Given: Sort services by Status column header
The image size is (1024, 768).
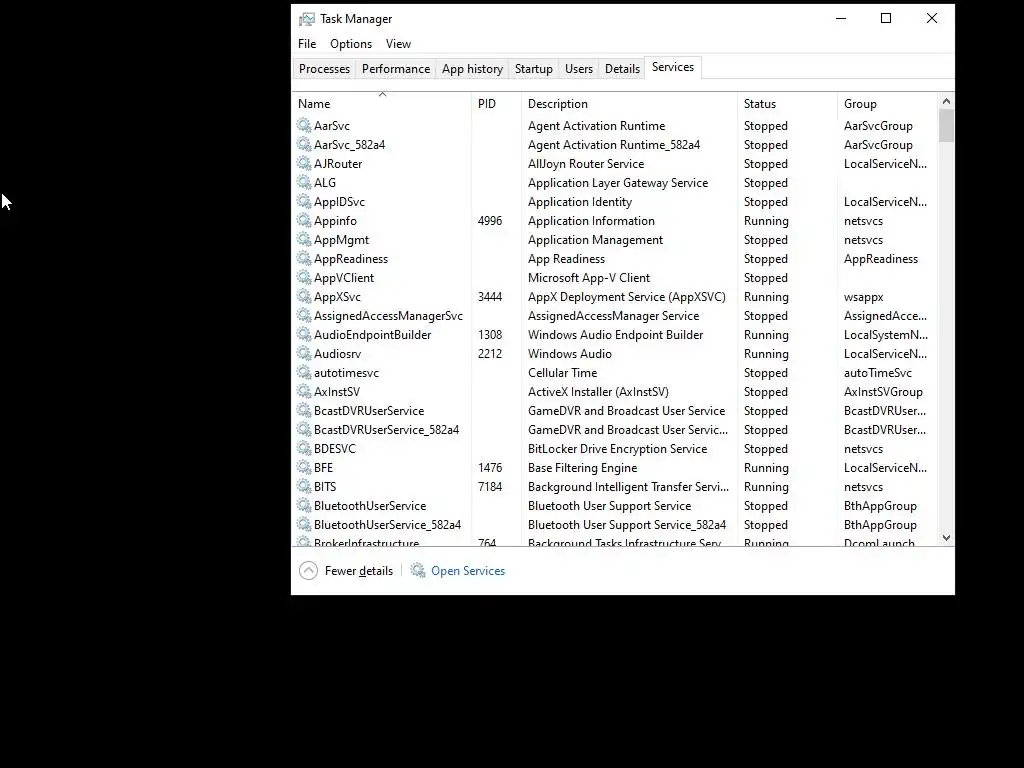Looking at the screenshot, I should pos(787,104).
